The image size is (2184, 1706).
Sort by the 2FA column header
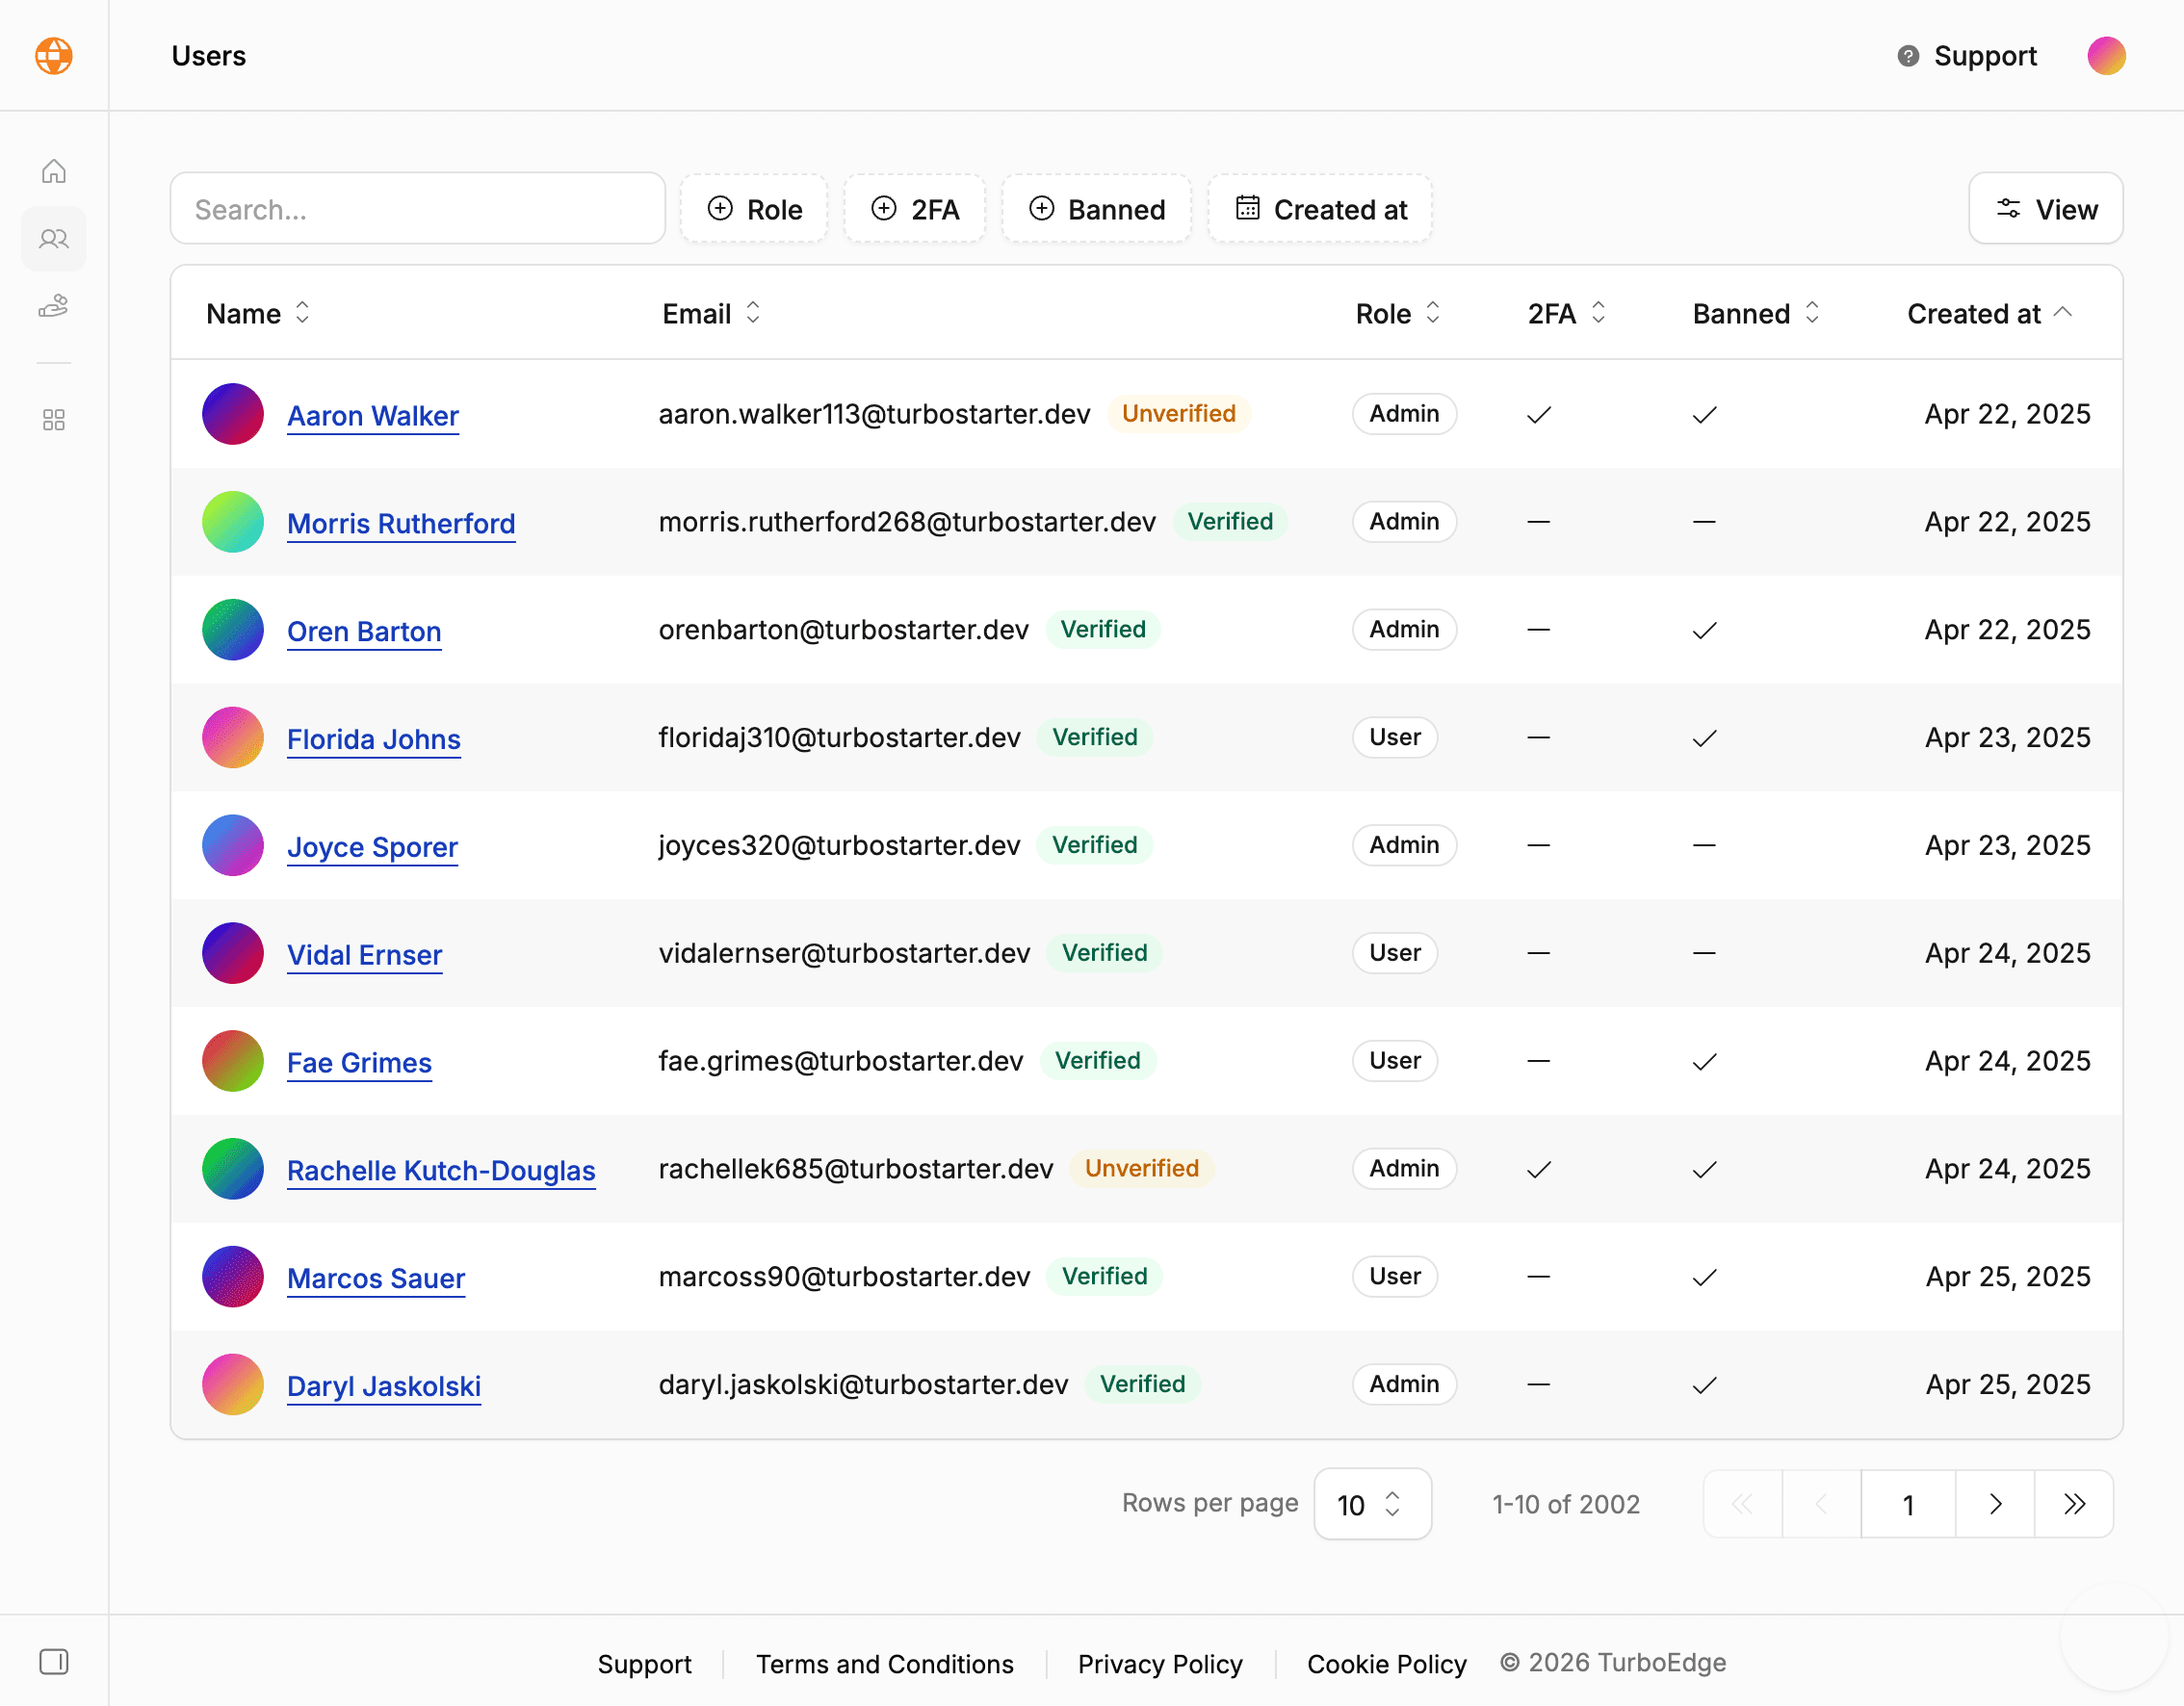tap(1566, 314)
